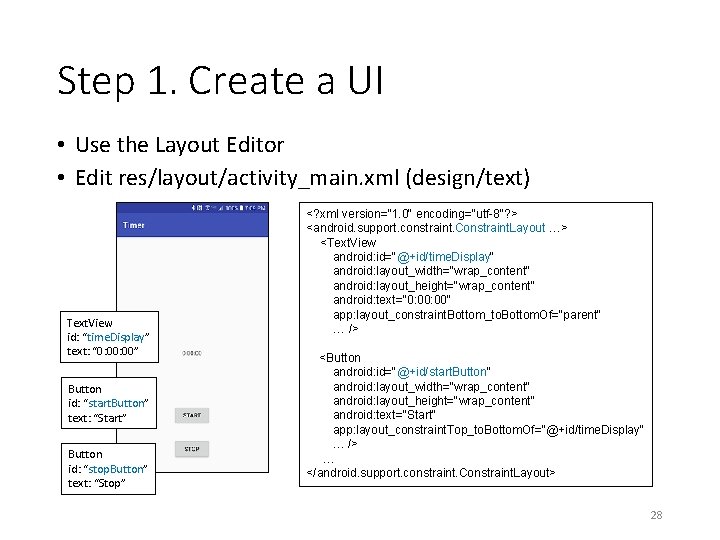Viewport: 720px width, 540px height.
Task: Select the 'Step 1. Create a UI' heading
Action: click(x=220, y=81)
